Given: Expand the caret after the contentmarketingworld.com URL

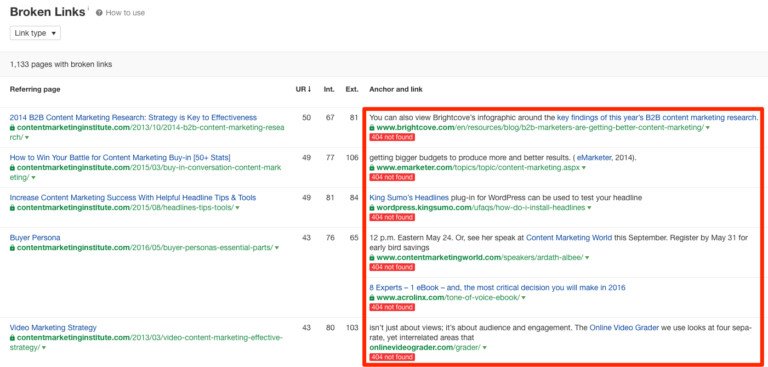Looking at the screenshot, I should pos(587,258).
